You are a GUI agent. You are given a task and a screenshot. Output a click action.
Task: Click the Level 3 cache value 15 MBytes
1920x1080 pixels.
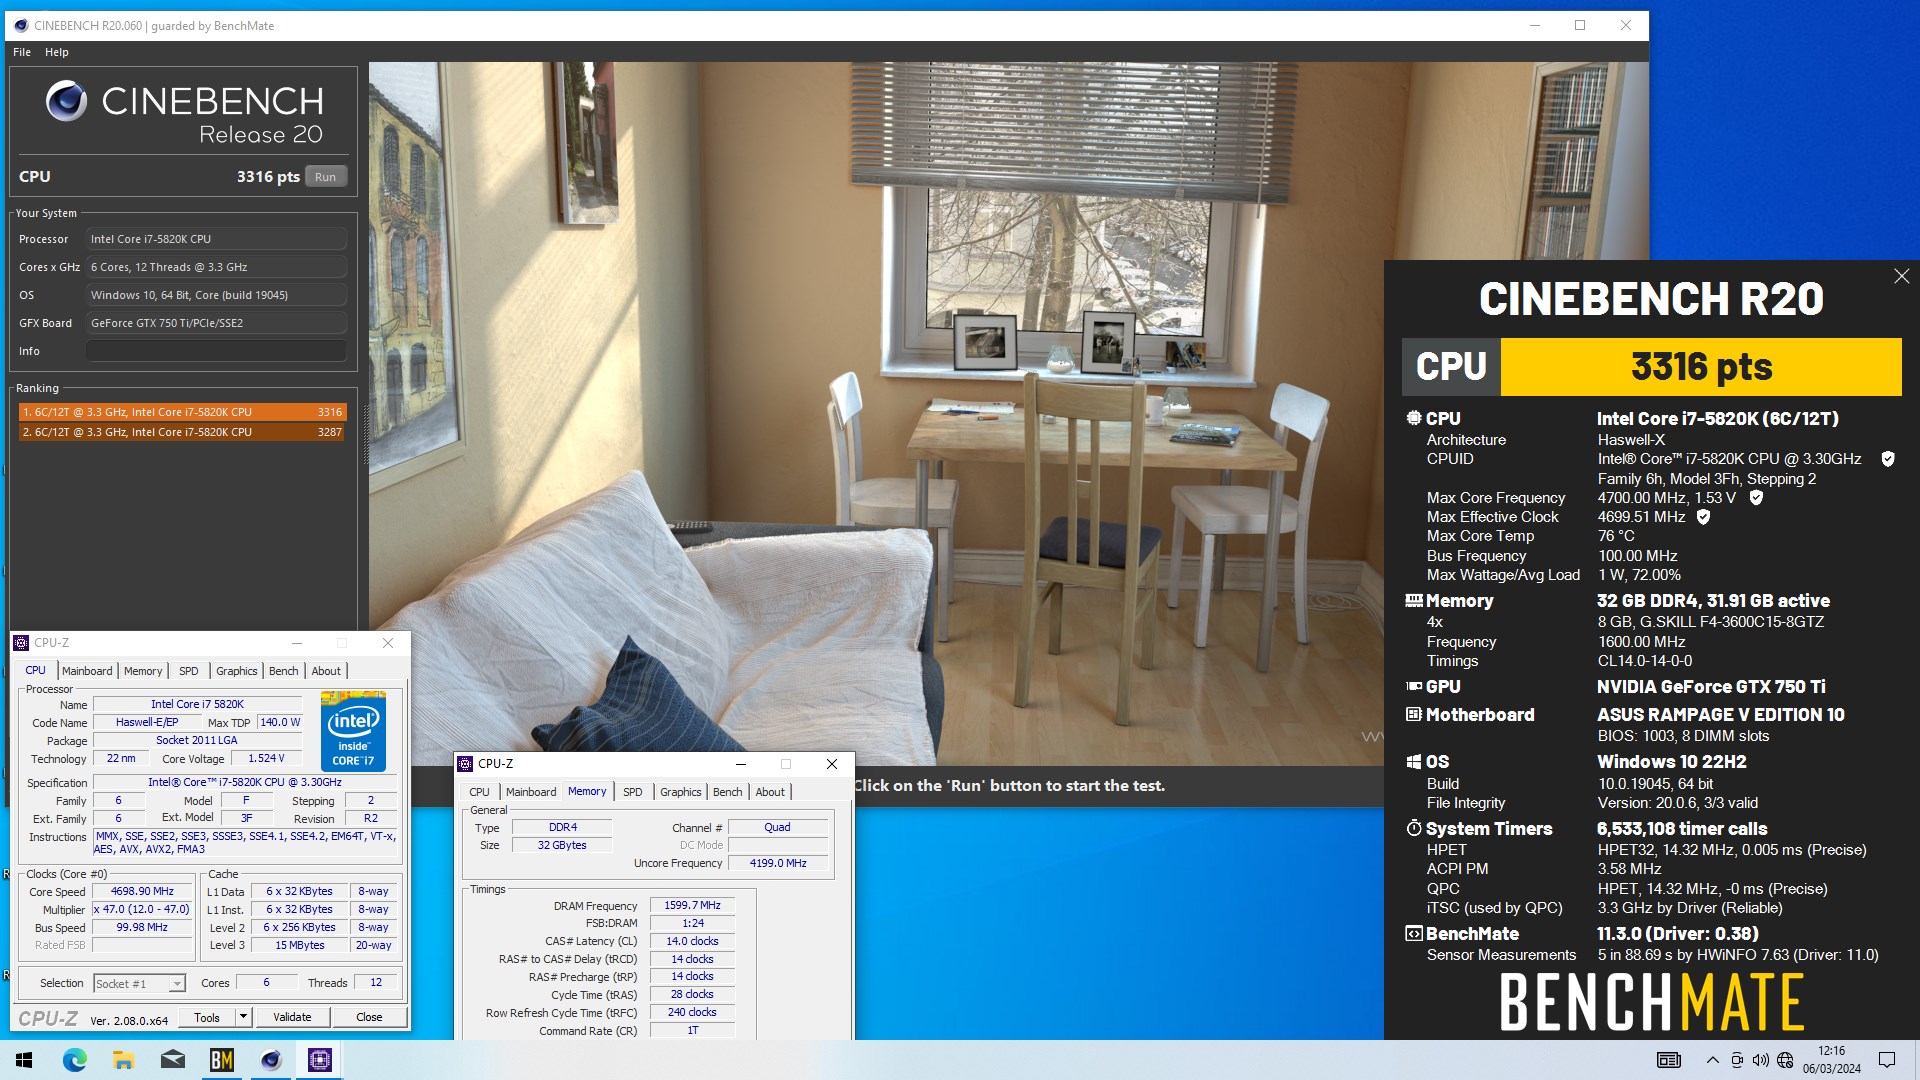pos(300,945)
